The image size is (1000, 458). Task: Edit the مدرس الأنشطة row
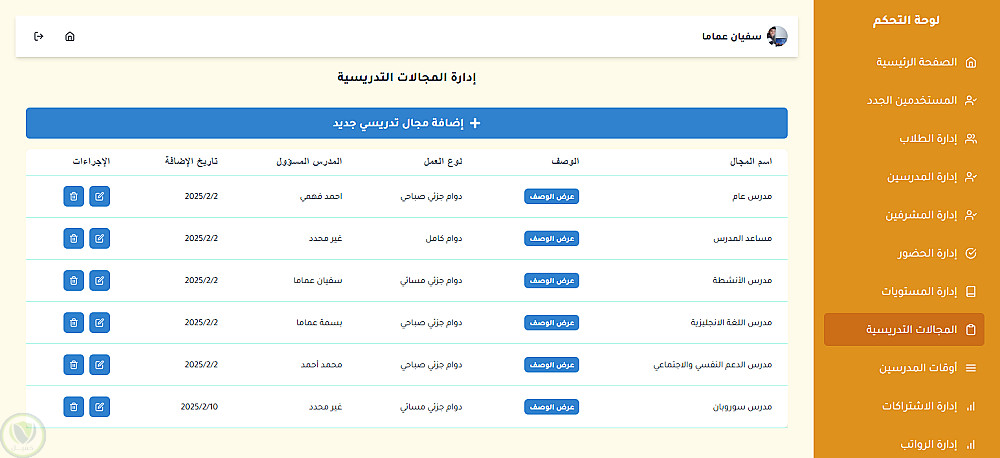tap(99, 281)
